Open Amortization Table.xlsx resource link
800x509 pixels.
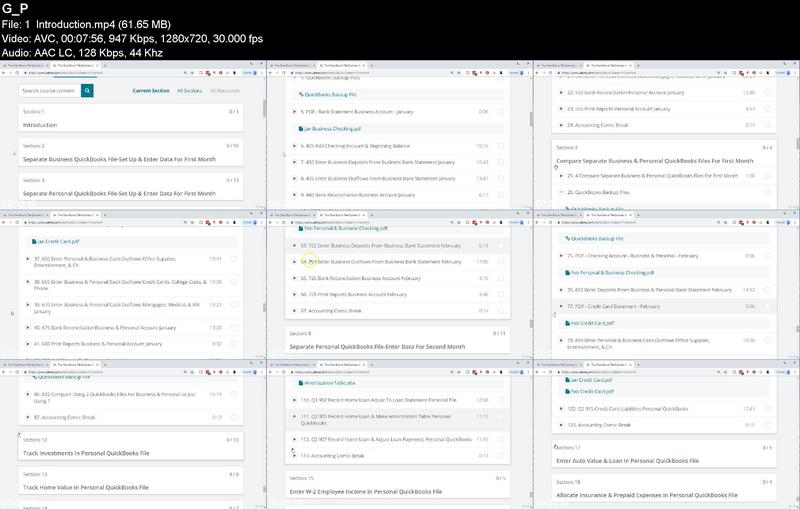(x=330, y=383)
